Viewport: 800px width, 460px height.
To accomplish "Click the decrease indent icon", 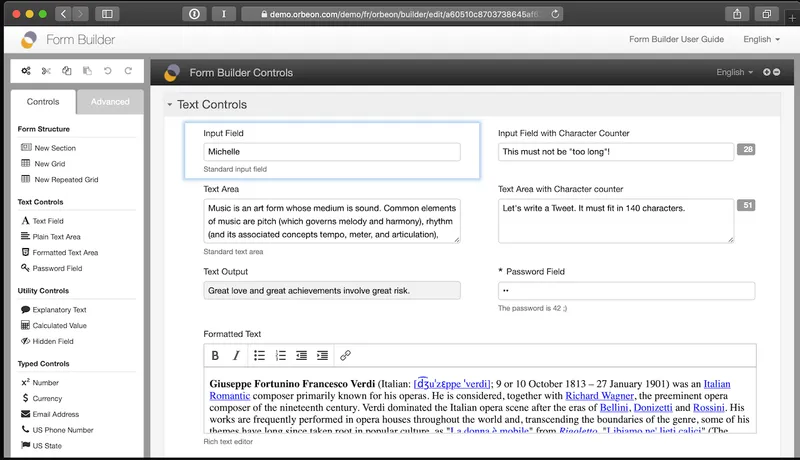I will pos(302,355).
